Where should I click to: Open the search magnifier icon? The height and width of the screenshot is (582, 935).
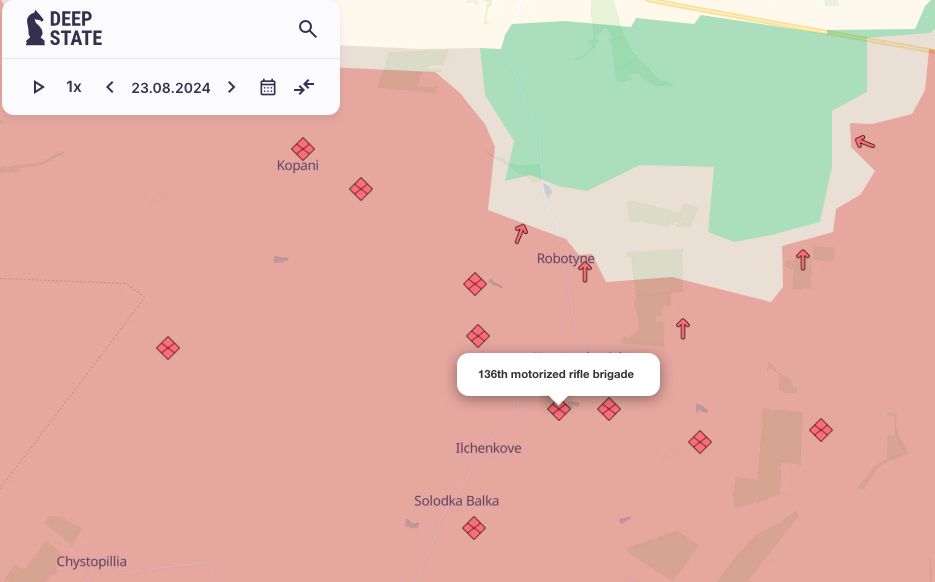coord(308,29)
